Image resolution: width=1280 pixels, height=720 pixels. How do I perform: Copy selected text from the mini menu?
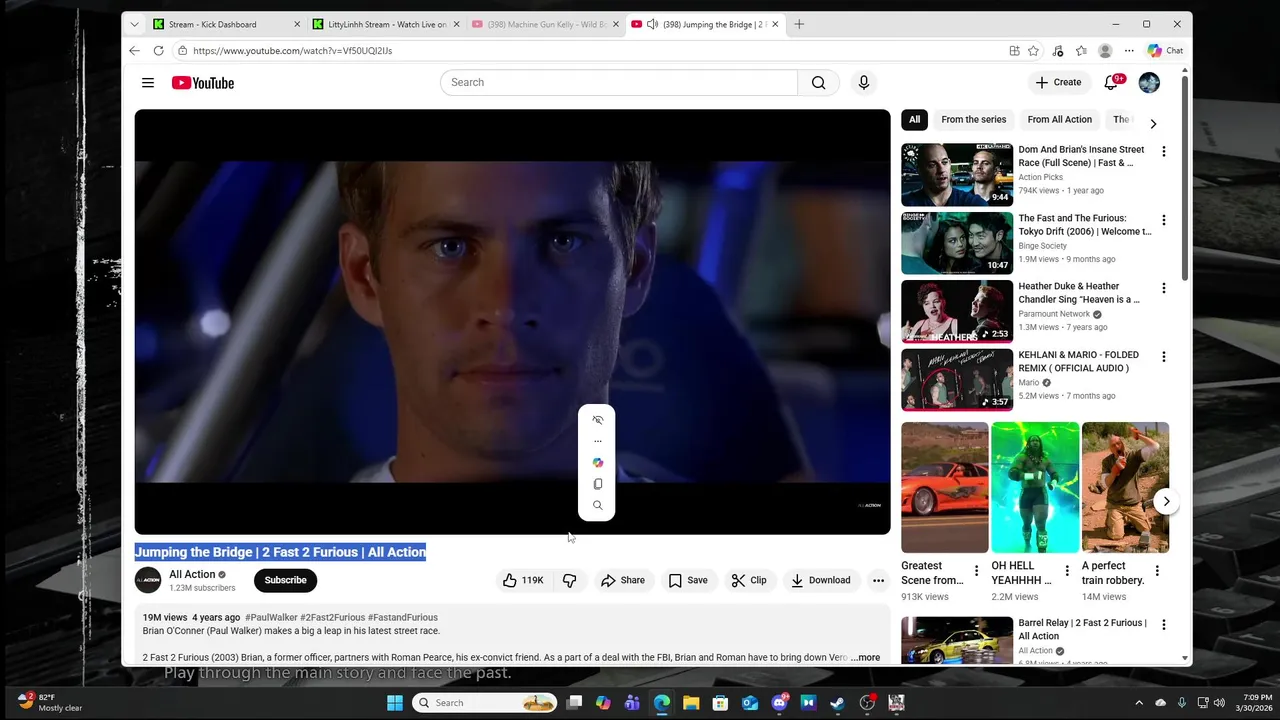(x=597, y=484)
